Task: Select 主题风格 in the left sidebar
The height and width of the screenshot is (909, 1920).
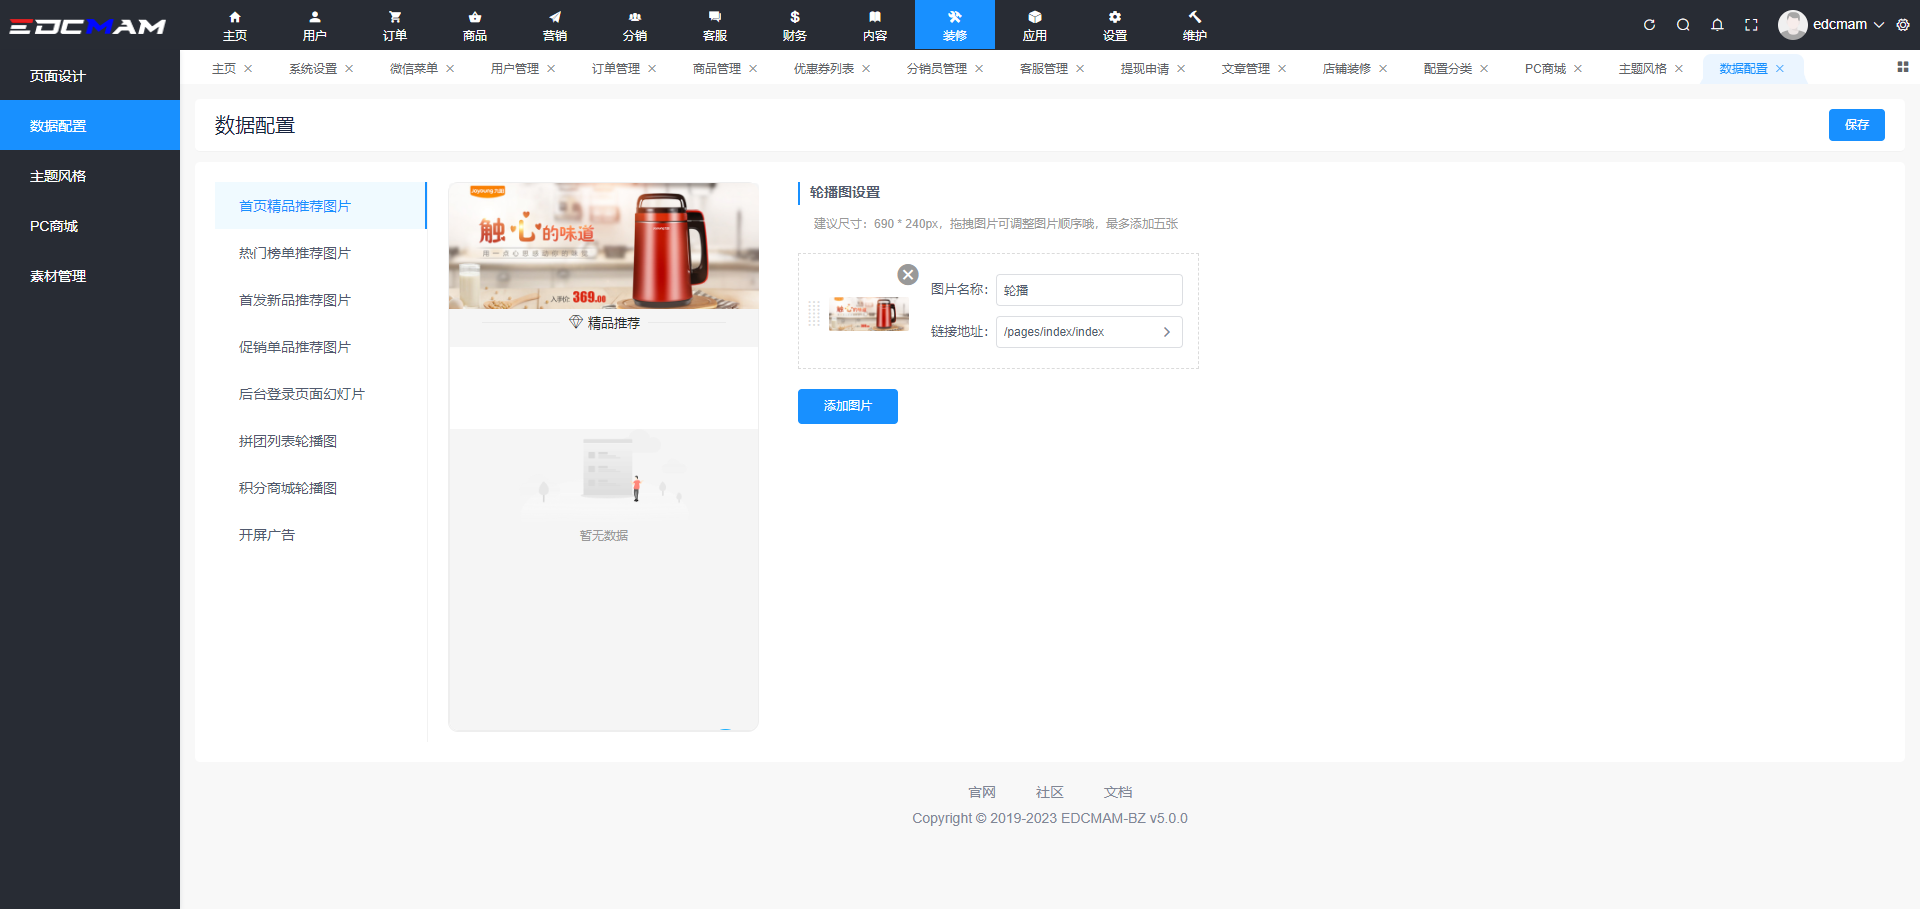Action: coord(58,176)
